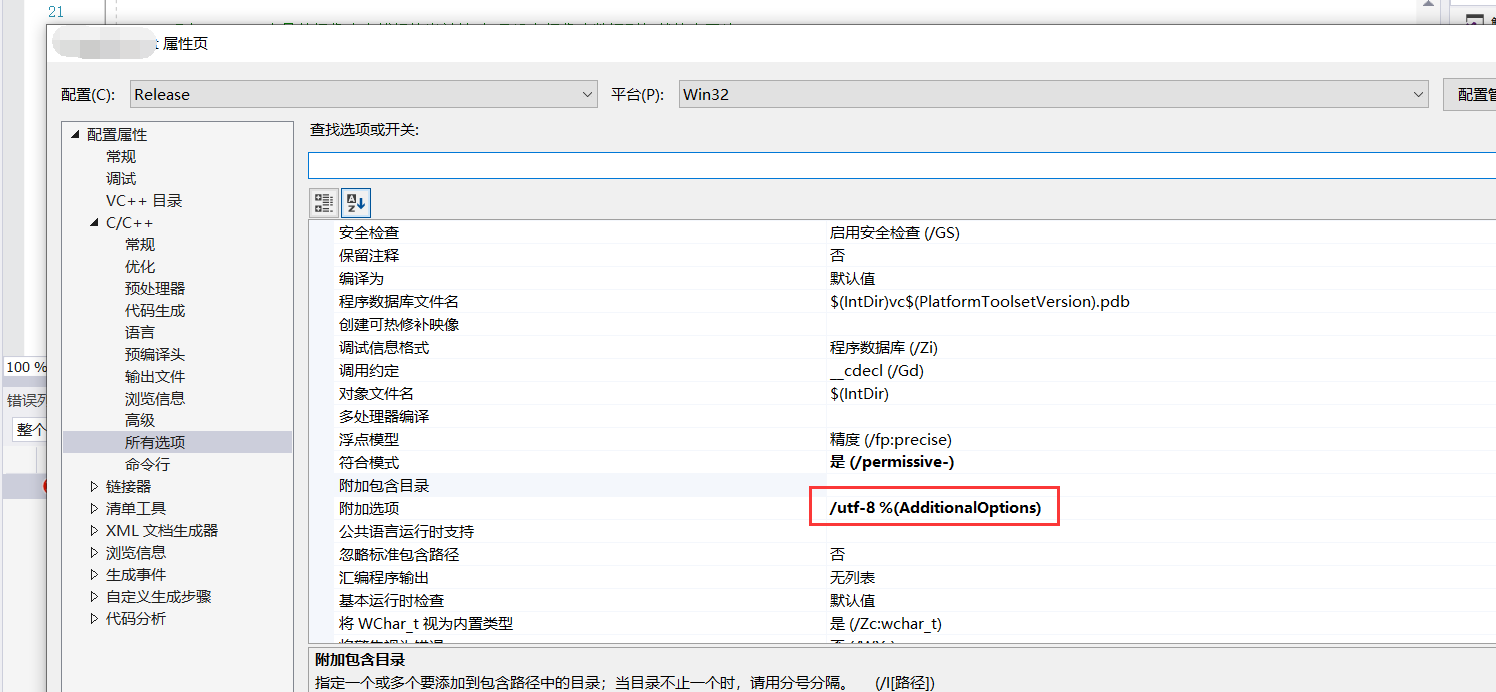
Task: Collapse the C/C++ tree node
Action: pos(93,222)
